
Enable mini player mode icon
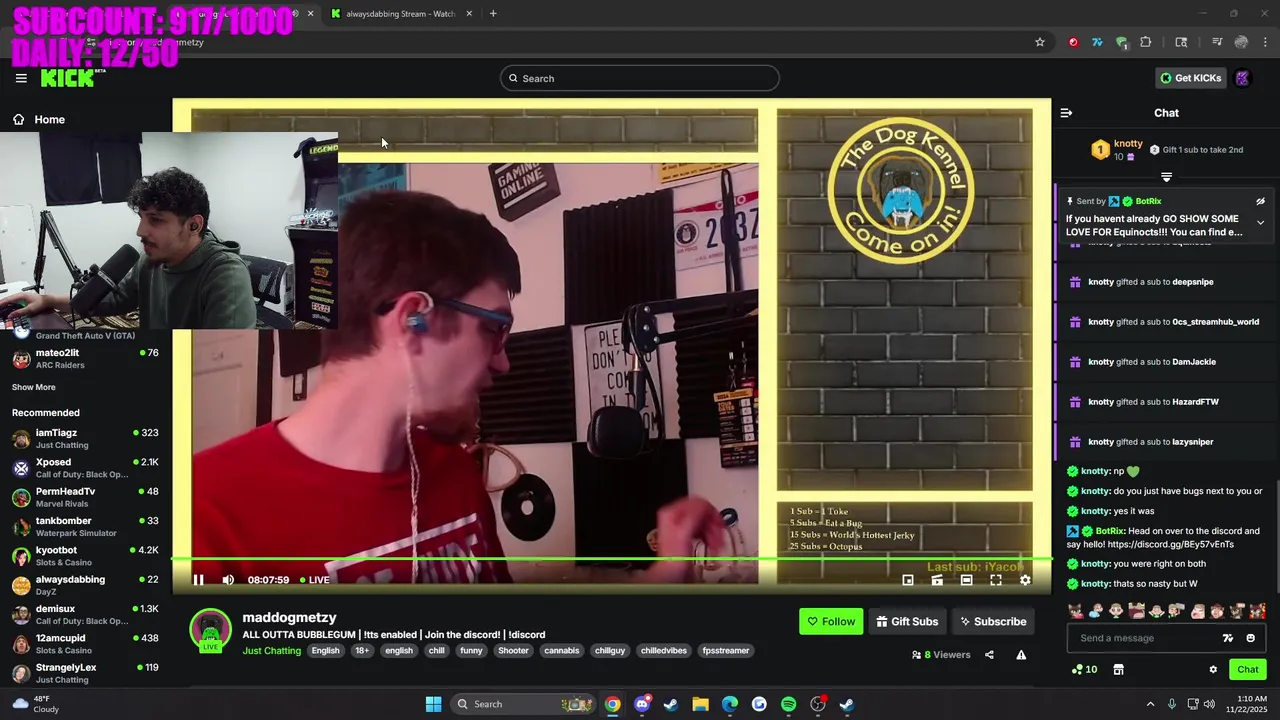pyautogui.click(x=908, y=580)
